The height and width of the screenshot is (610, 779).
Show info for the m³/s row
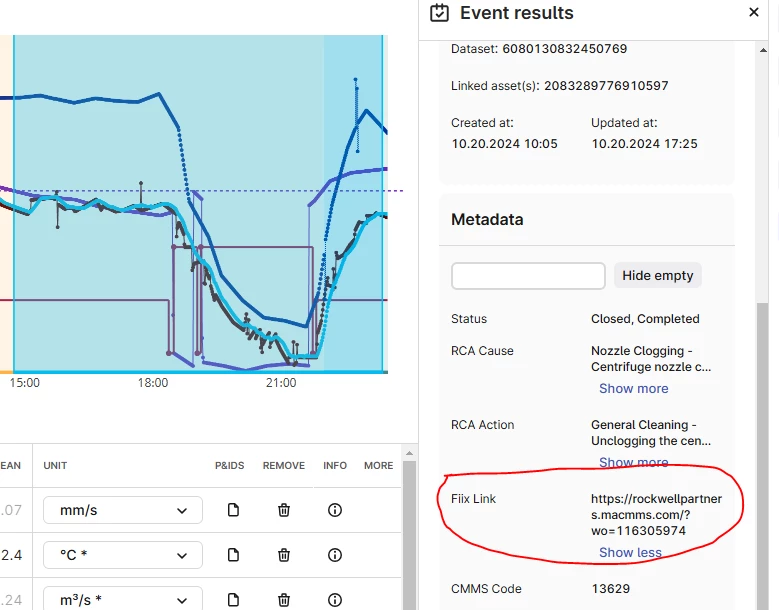pyautogui.click(x=335, y=600)
